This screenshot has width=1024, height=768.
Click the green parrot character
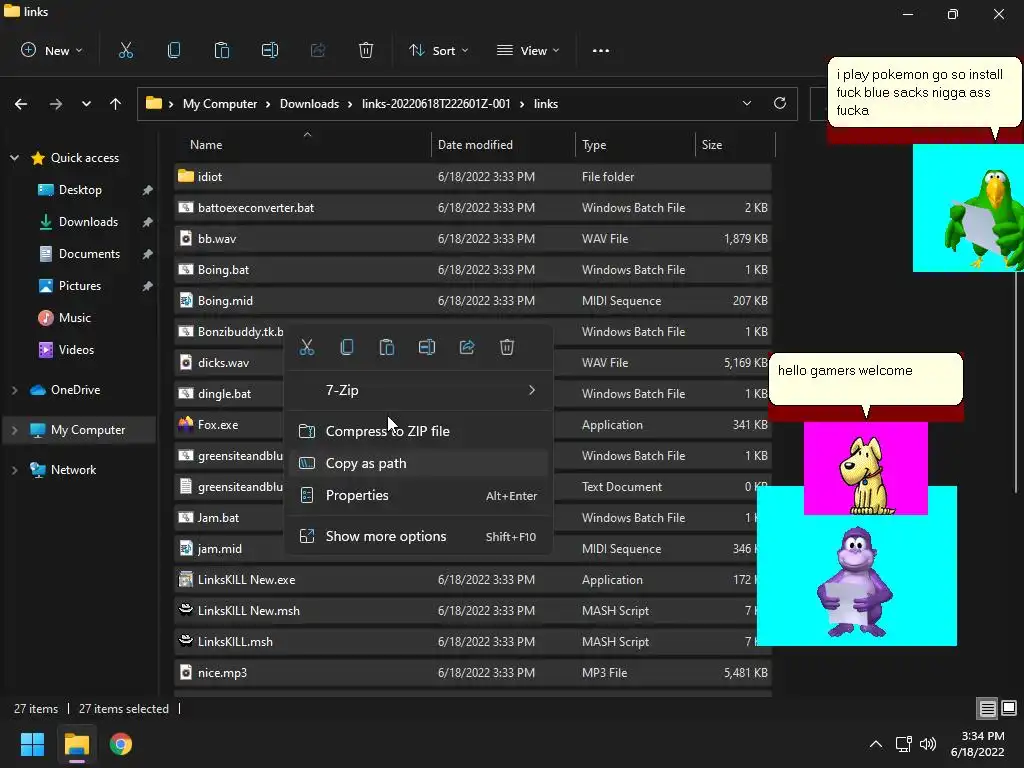985,218
